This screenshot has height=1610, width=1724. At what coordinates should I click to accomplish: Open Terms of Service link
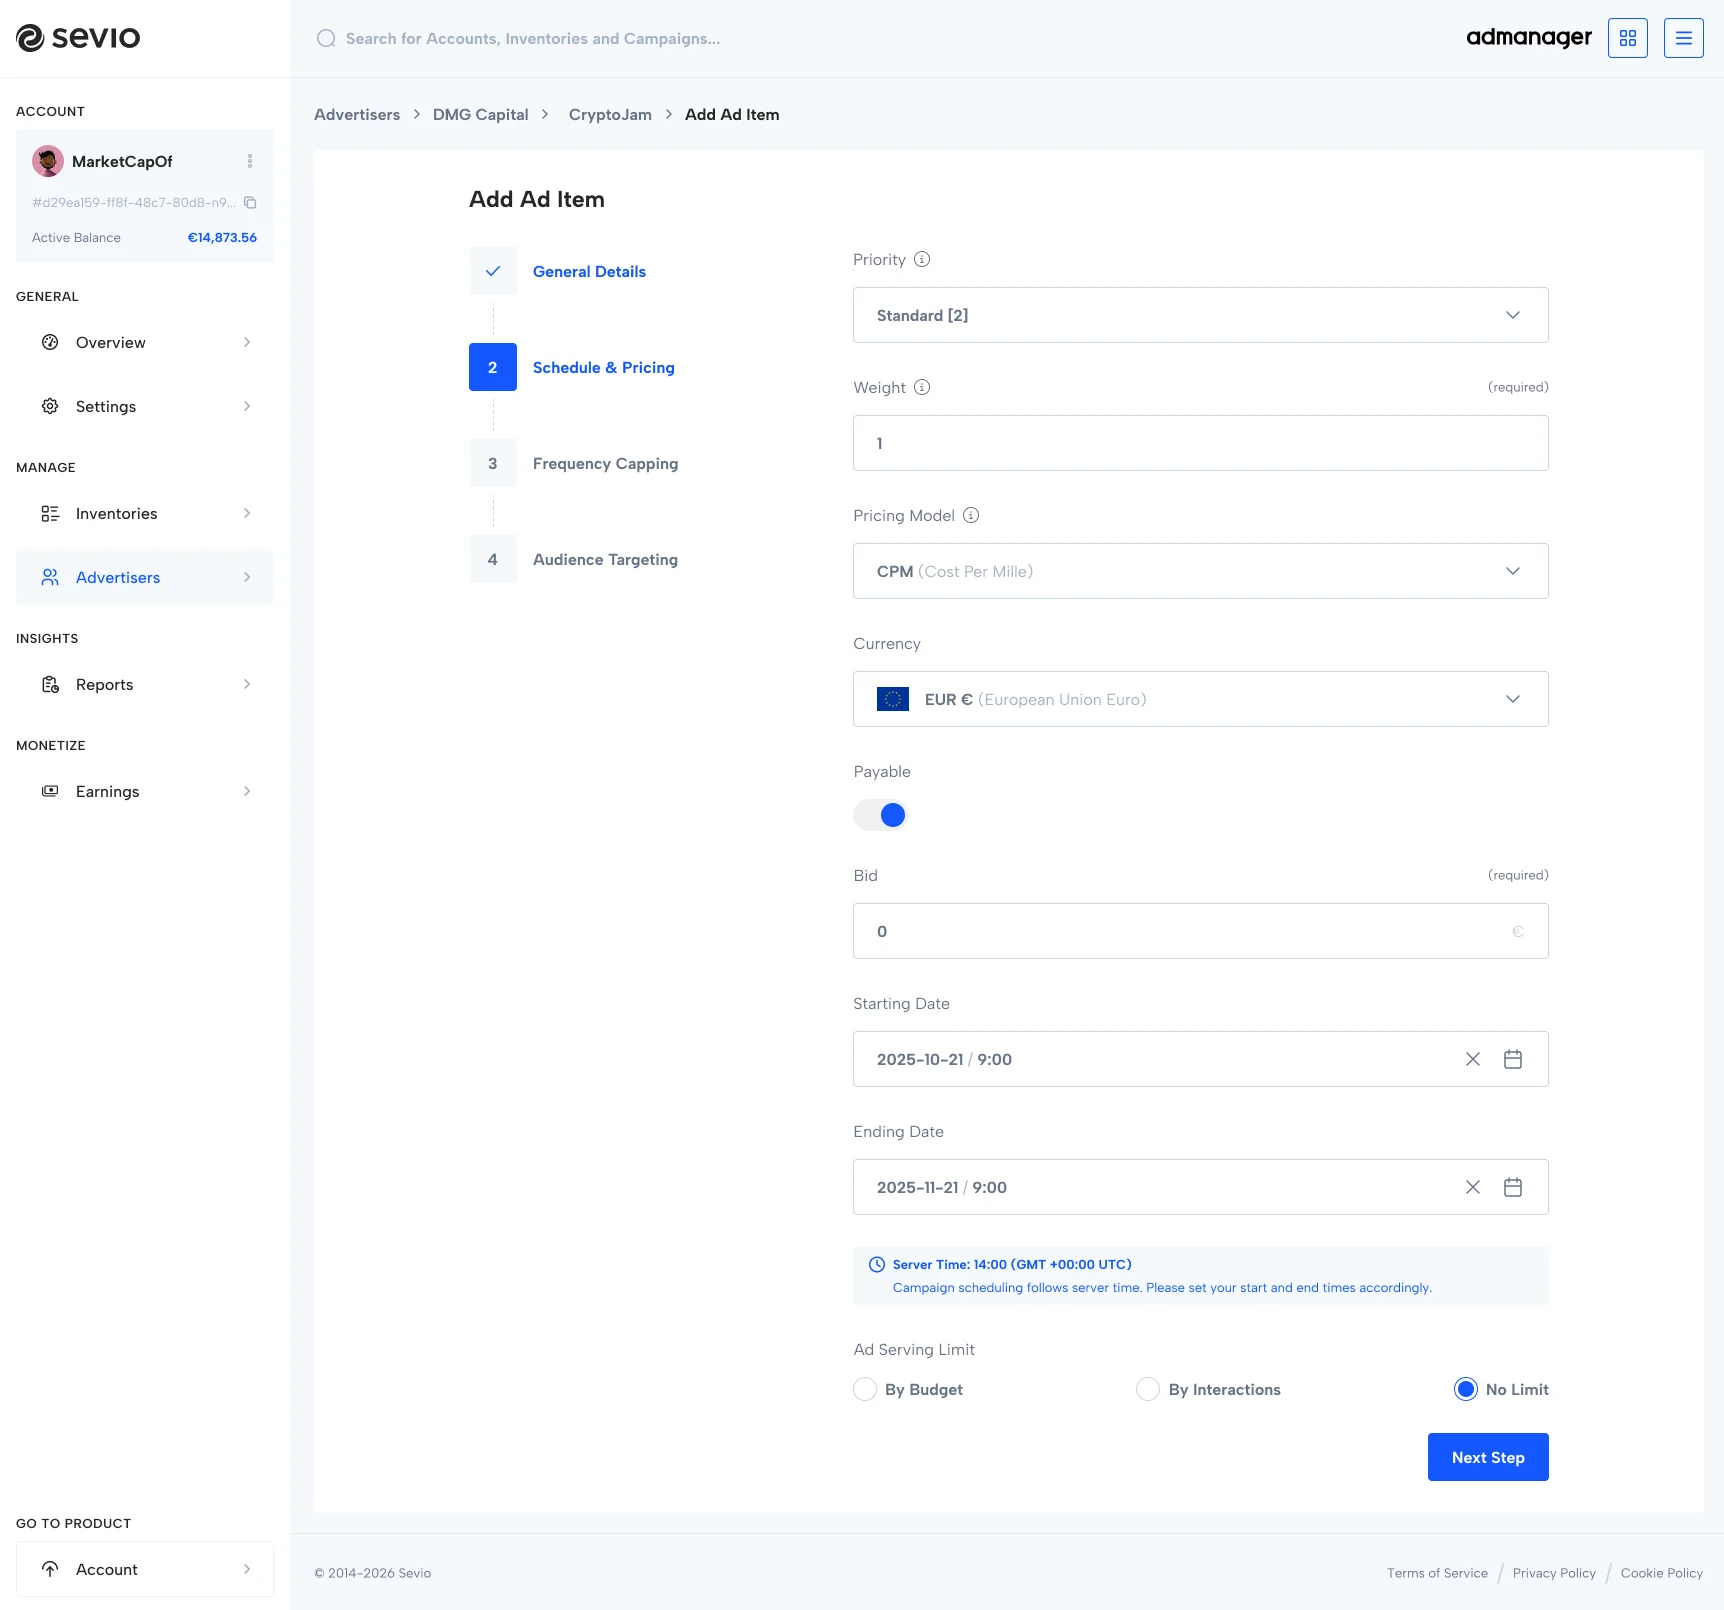pyautogui.click(x=1437, y=1573)
